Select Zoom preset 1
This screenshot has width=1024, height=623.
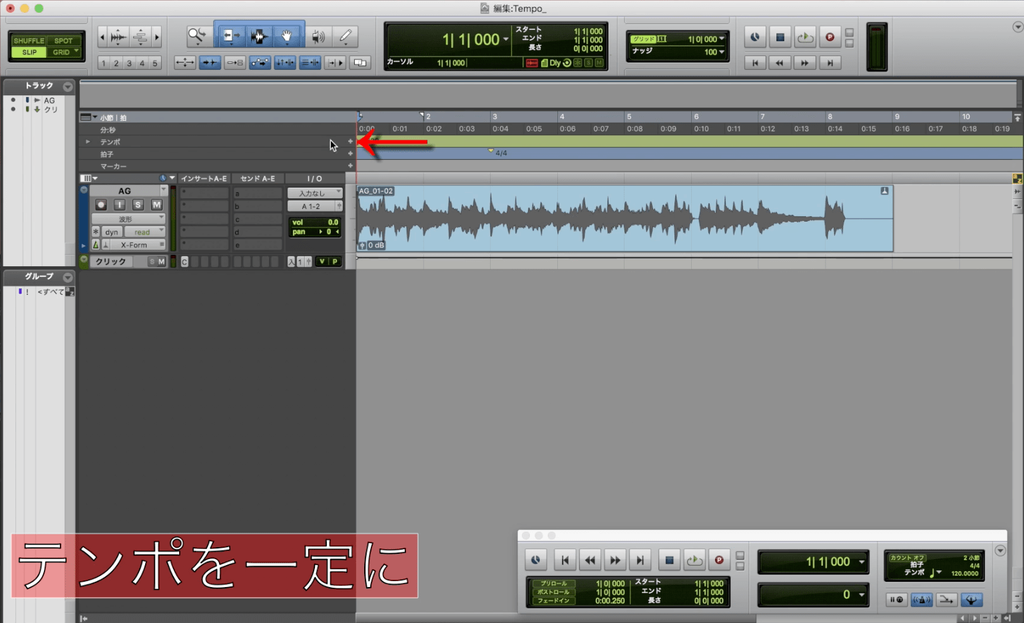pyautogui.click(x=103, y=63)
